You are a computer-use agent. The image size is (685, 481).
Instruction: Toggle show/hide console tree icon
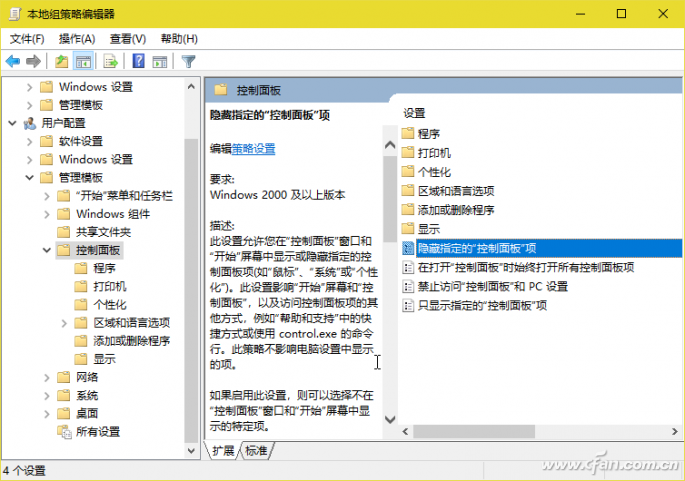84,61
